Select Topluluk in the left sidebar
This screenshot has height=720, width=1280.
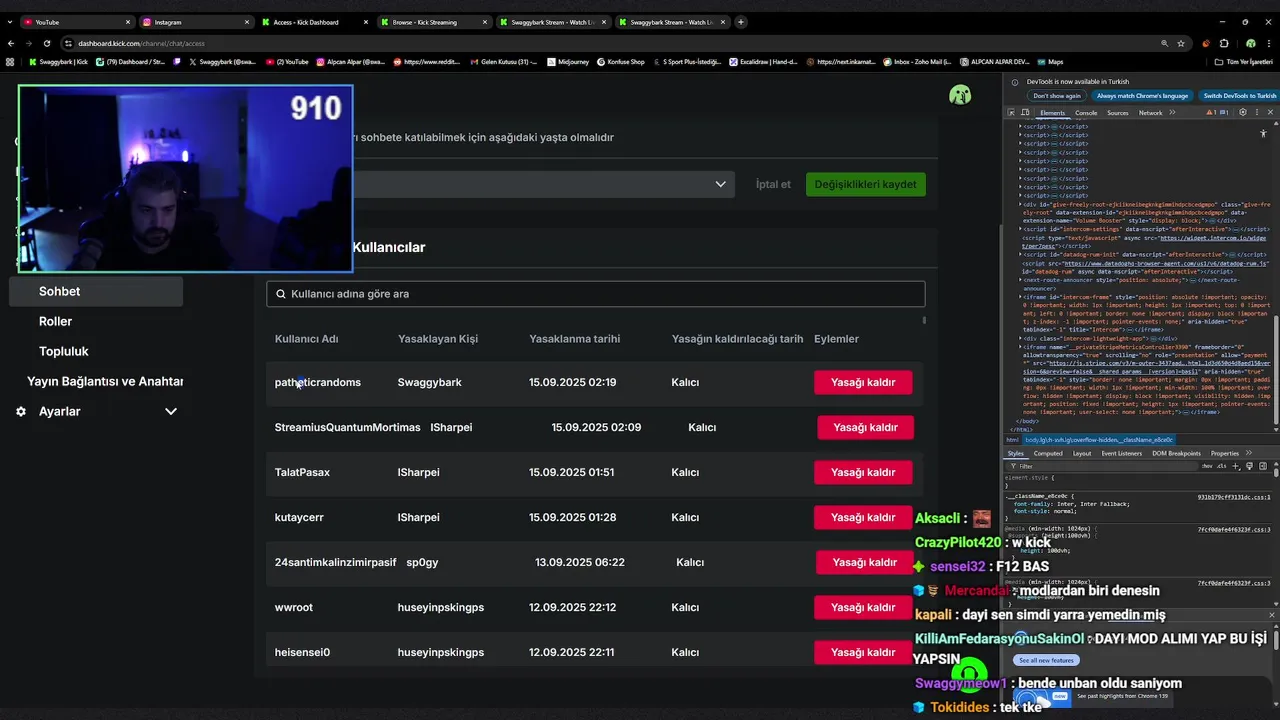pos(64,351)
